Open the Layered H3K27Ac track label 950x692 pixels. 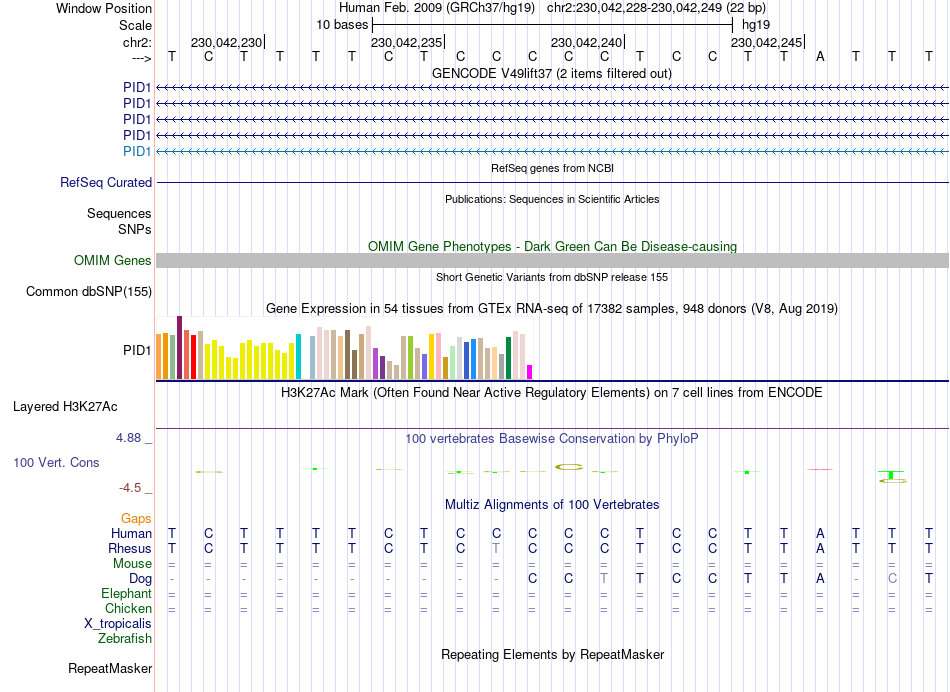[65, 407]
